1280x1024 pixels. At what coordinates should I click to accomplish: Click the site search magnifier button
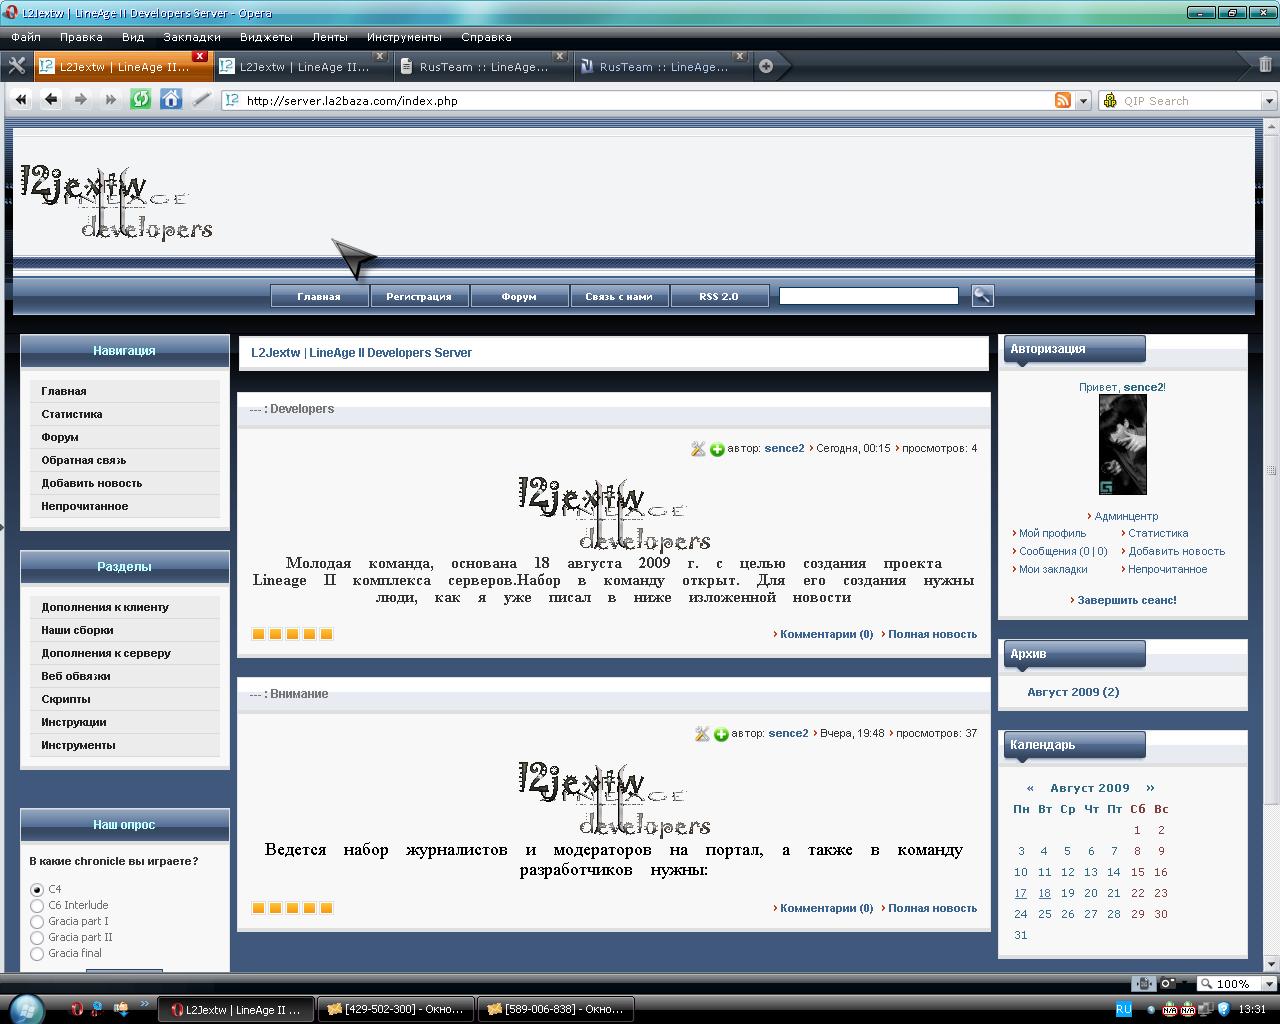[982, 295]
